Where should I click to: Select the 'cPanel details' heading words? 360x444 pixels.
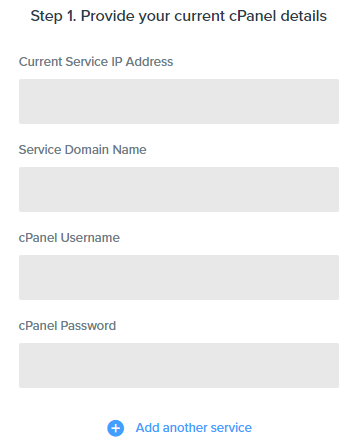(278, 16)
